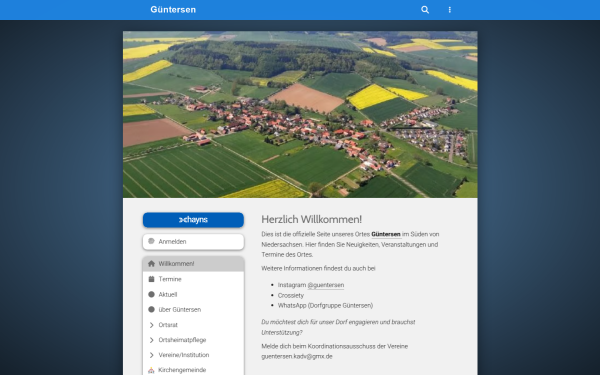
Task: Open the Aktuell menu item
Action: (x=193, y=294)
